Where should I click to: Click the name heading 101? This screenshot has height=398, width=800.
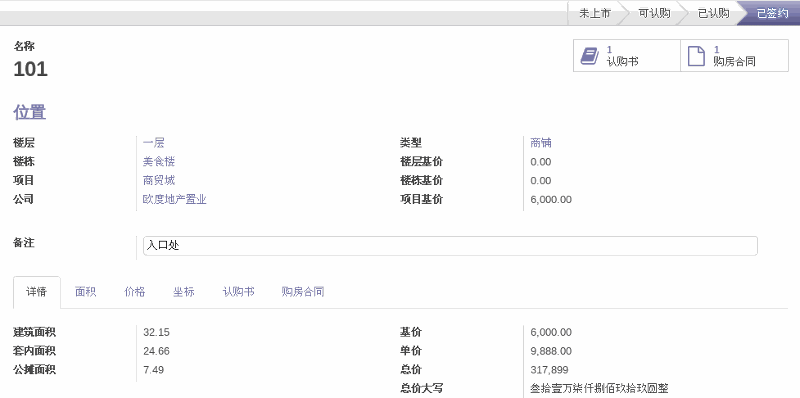click(31, 69)
